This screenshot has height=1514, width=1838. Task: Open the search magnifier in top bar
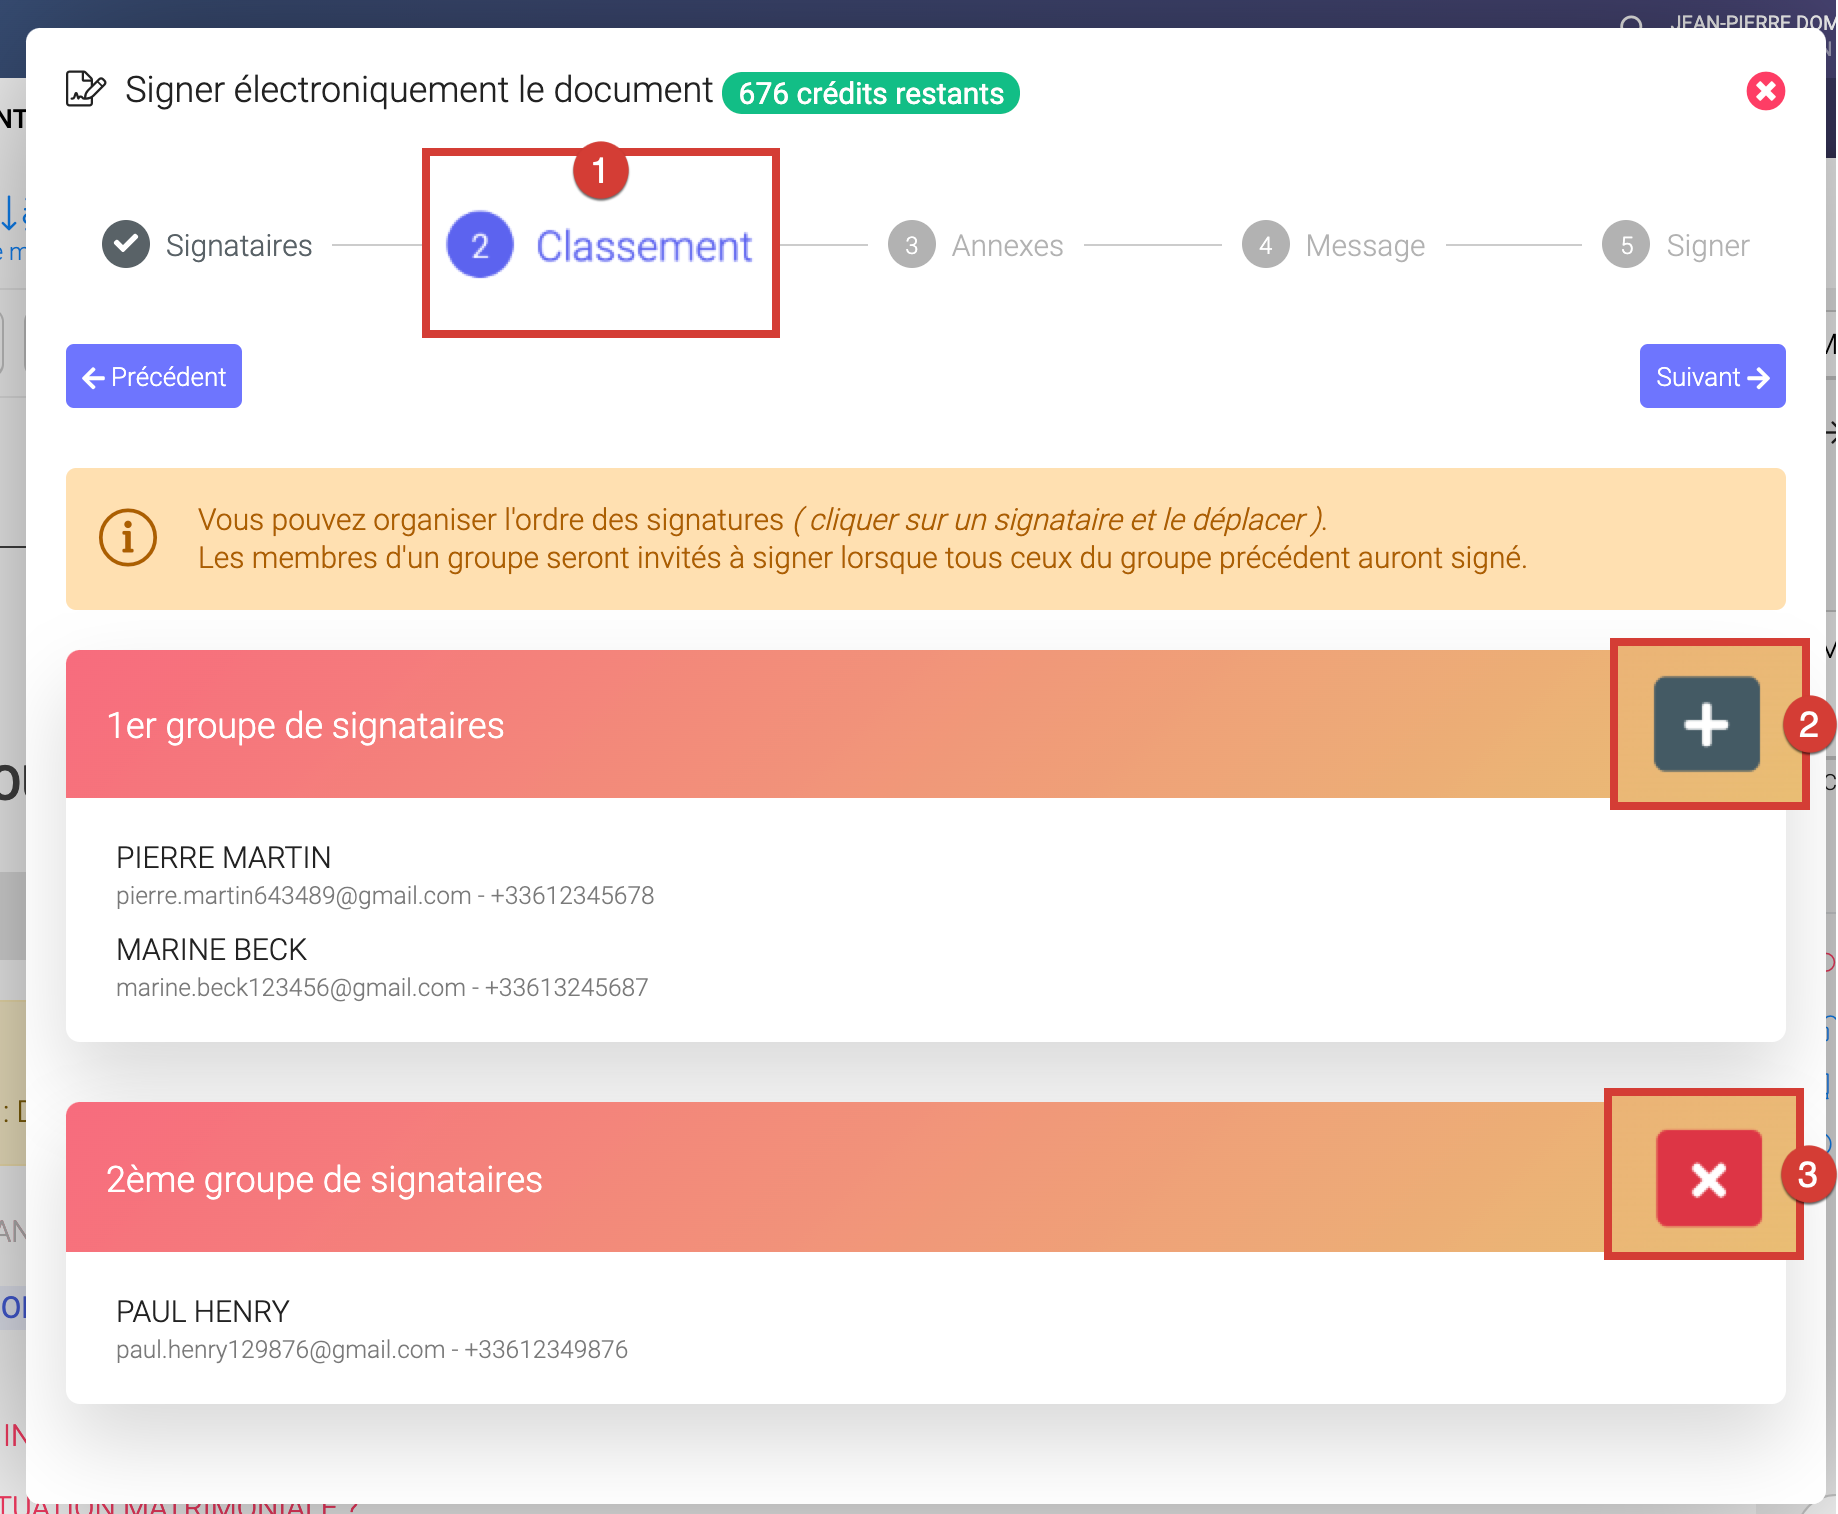tap(1631, 22)
